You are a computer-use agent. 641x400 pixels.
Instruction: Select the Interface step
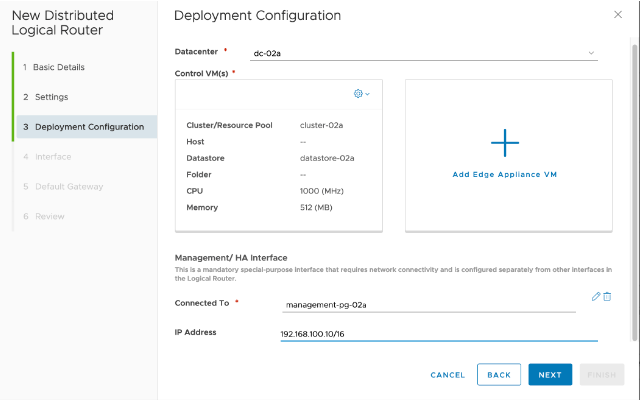(52, 157)
